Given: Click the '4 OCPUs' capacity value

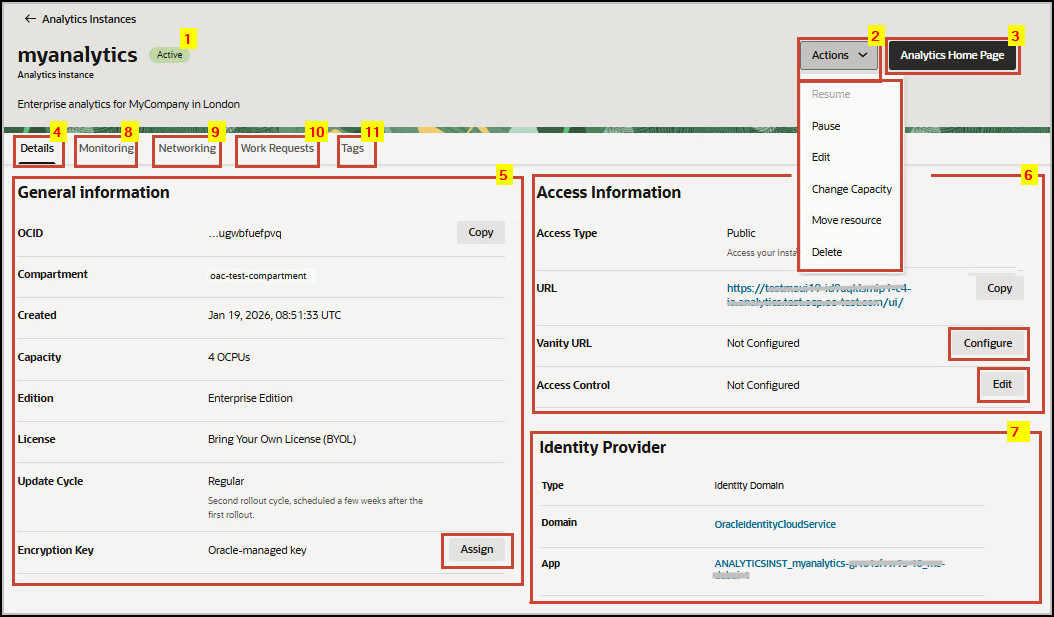Looking at the screenshot, I should [x=229, y=358].
